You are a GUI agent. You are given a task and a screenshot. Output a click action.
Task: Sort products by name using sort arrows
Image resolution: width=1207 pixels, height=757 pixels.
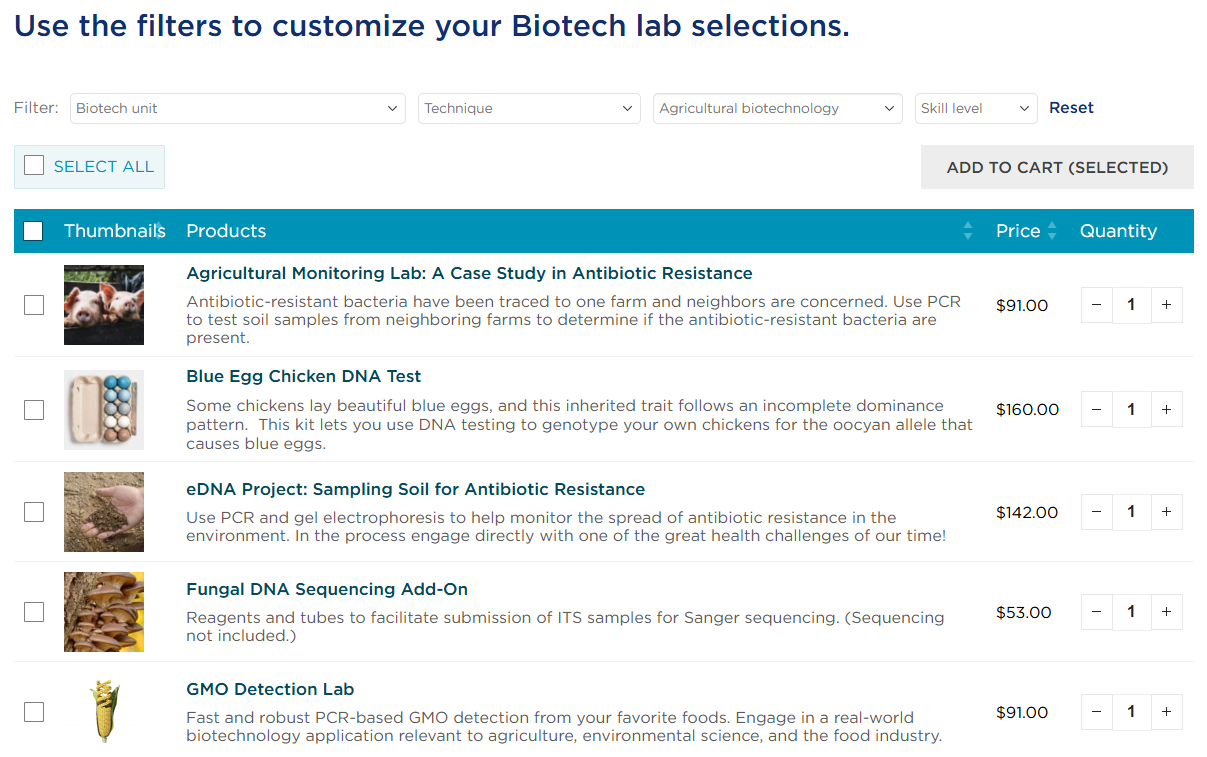click(x=967, y=231)
